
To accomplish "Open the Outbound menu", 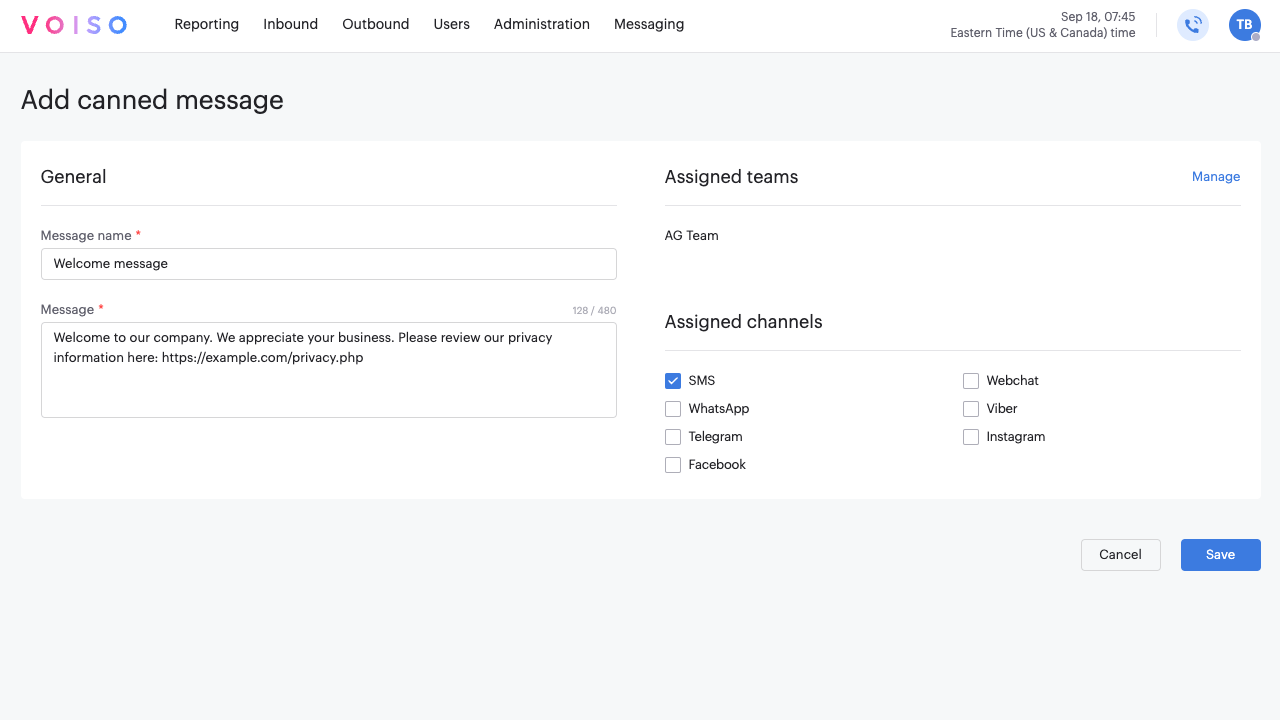I will [376, 24].
